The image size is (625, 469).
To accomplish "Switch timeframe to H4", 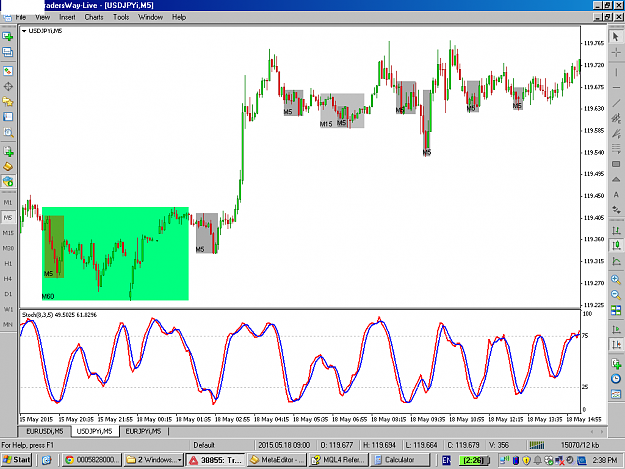I will click(x=8, y=279).
